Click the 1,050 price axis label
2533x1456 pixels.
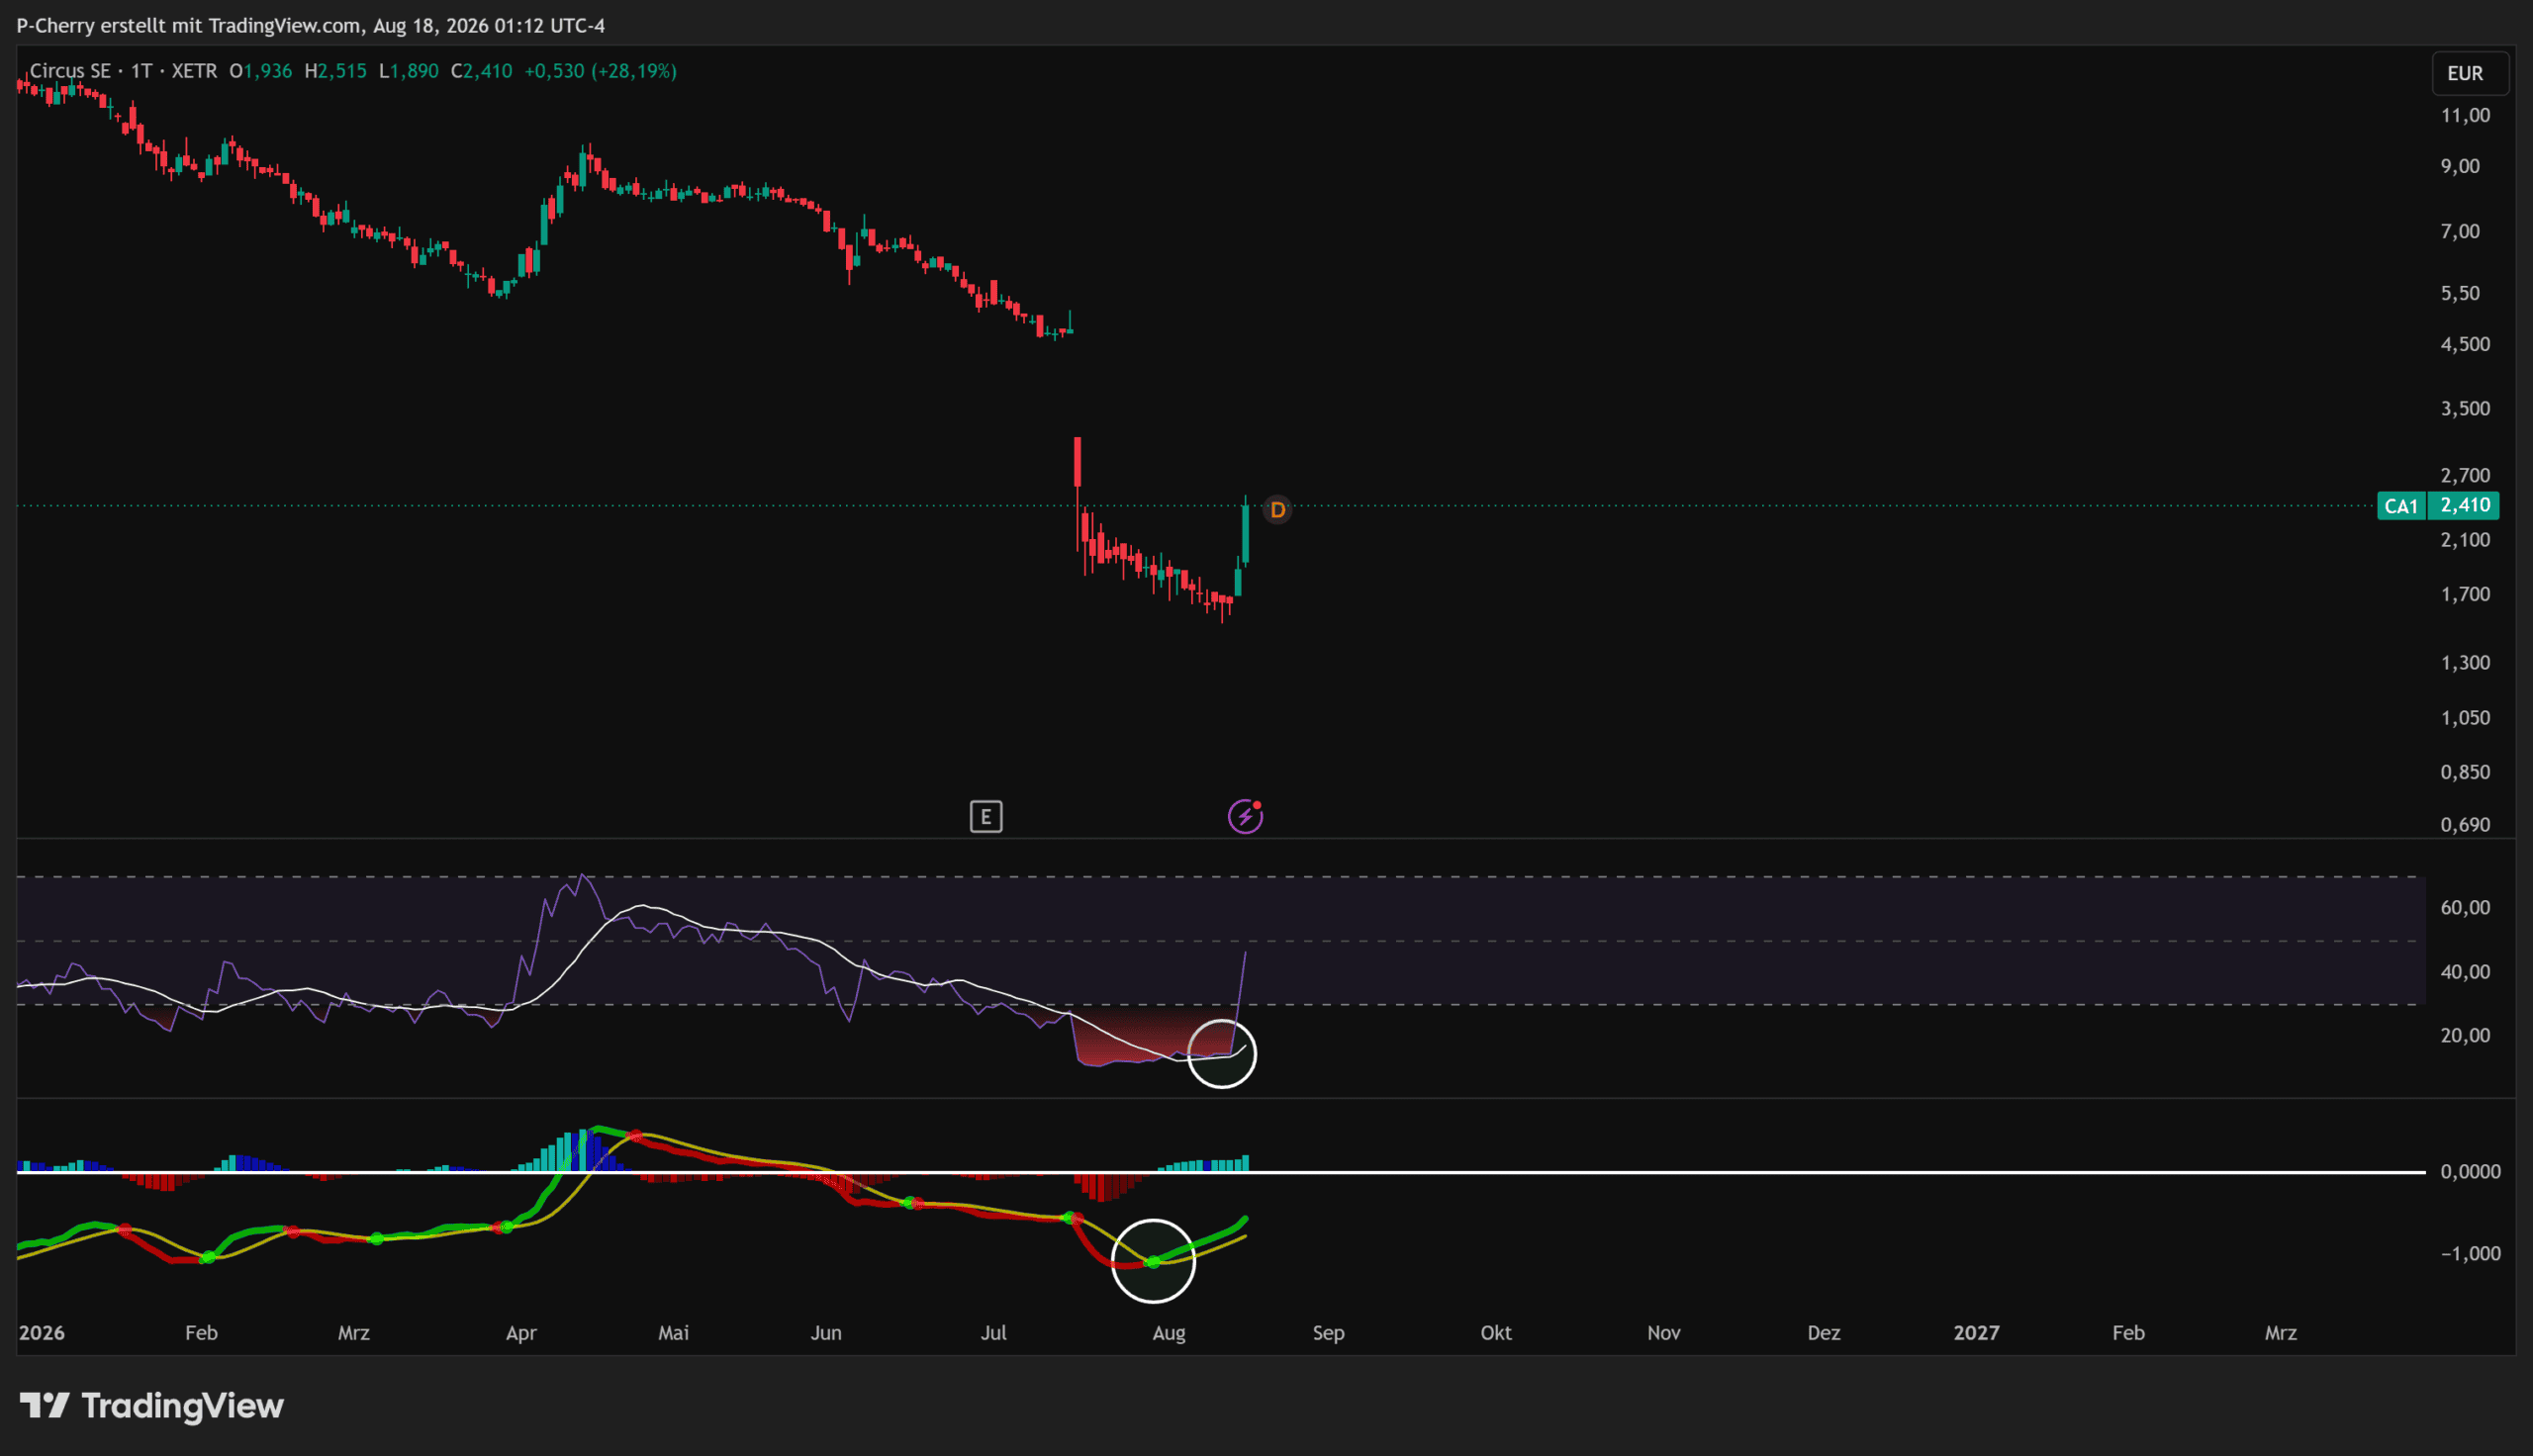[x=2465, y=718]
